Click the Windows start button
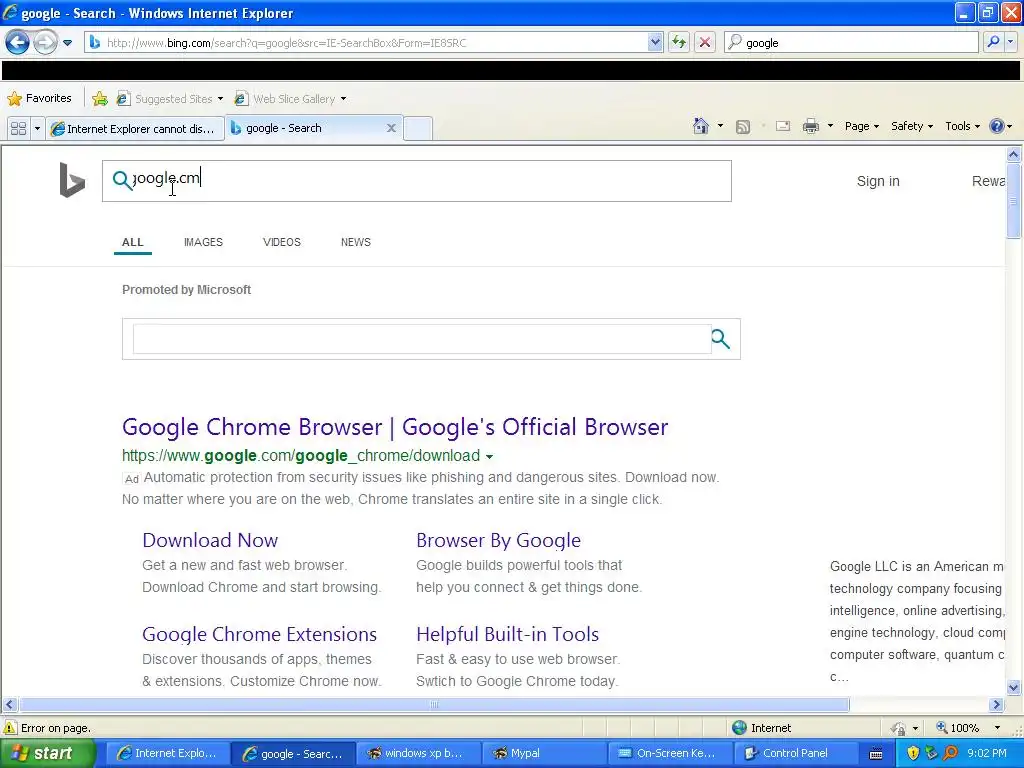This screenshot has width=1024, height=768. click(47, 754)
